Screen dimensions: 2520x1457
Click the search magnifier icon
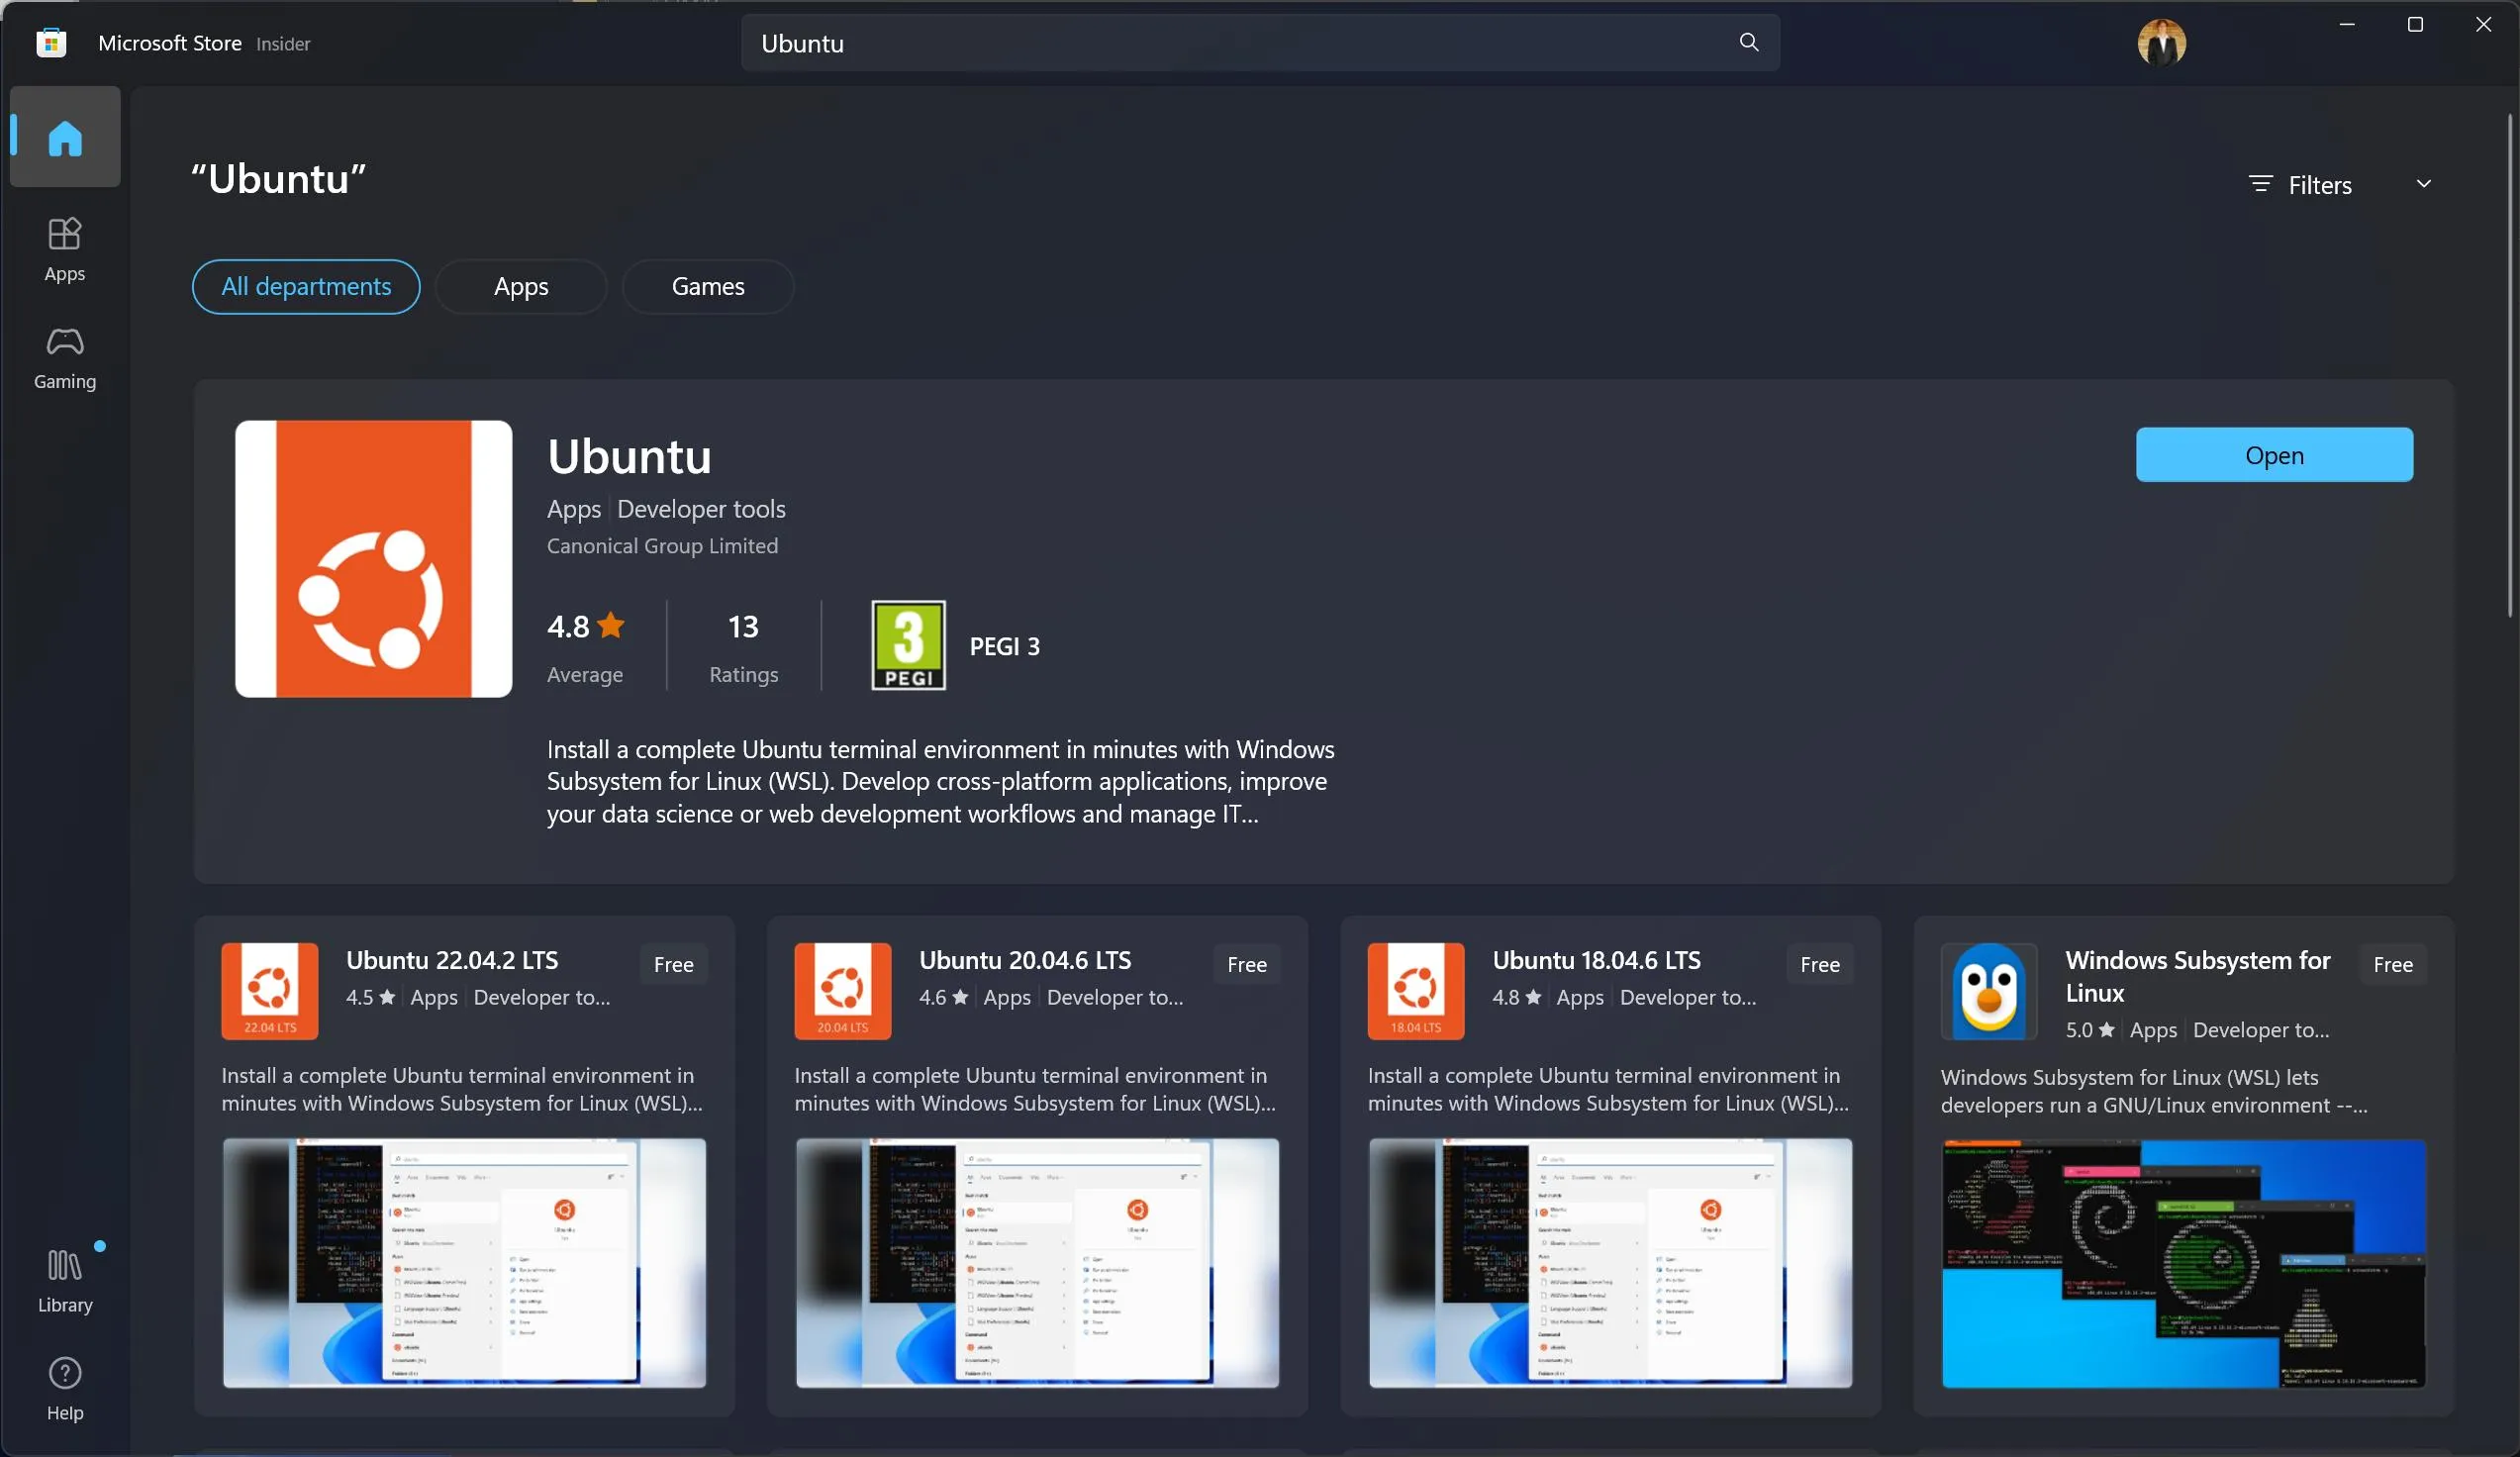tap(1748, 42)
